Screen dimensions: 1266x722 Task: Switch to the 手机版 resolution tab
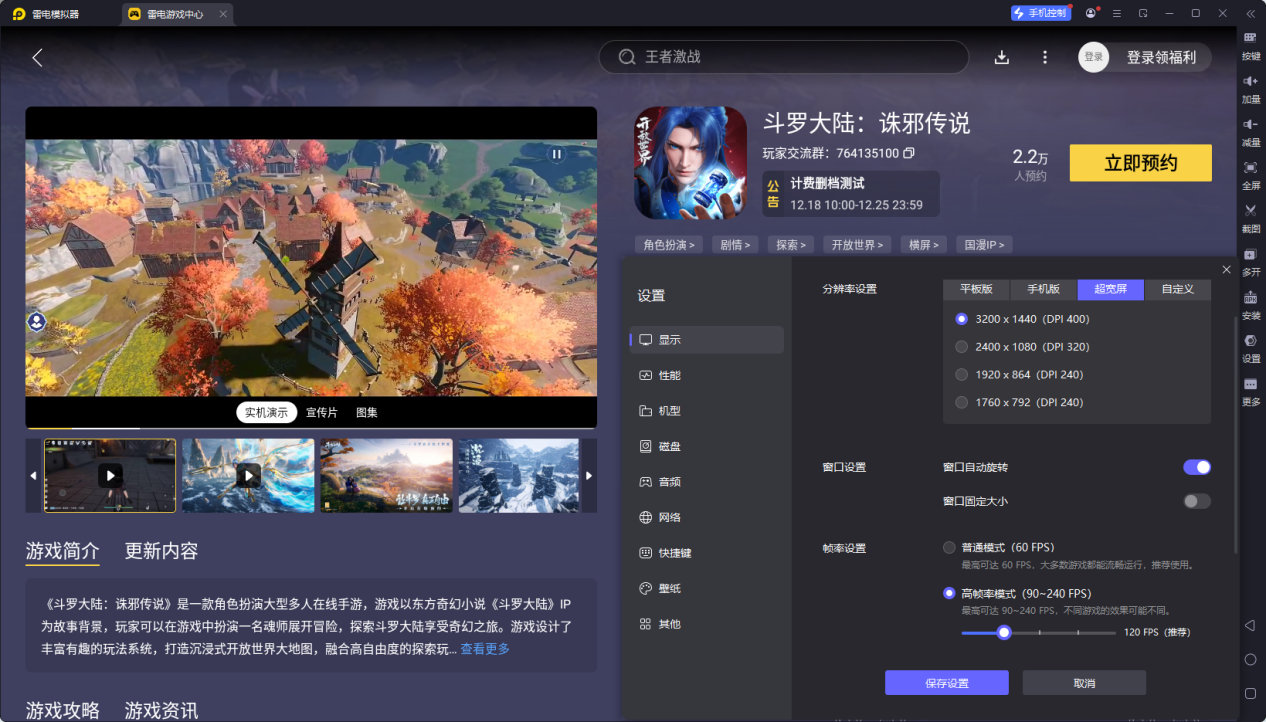click(1043, 289)
